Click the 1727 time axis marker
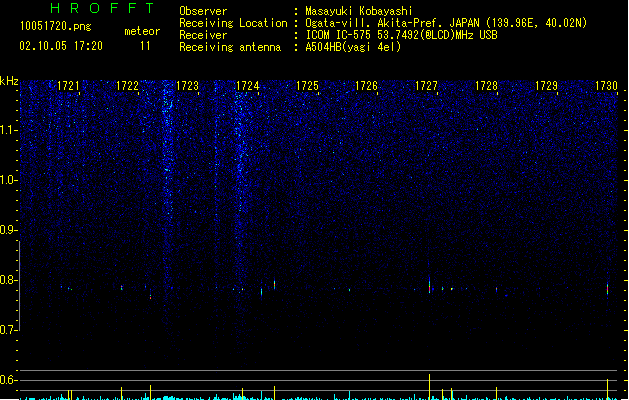The width and height of the screenshot is (629, 400). (426, 86)
